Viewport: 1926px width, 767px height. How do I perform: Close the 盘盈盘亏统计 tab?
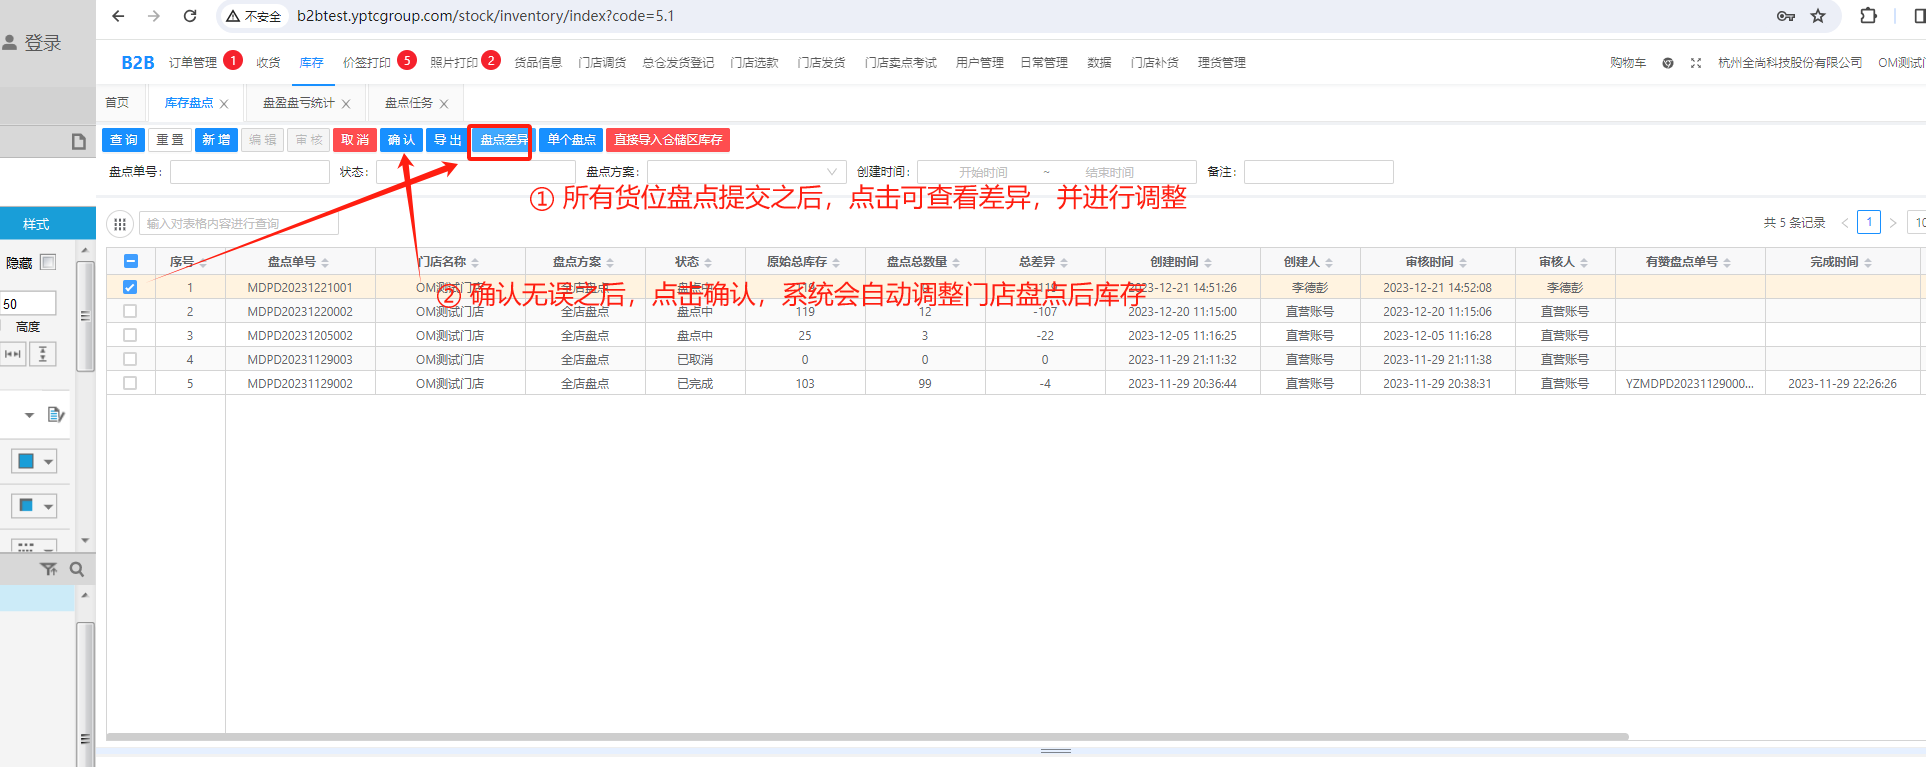tap(346, 104)
